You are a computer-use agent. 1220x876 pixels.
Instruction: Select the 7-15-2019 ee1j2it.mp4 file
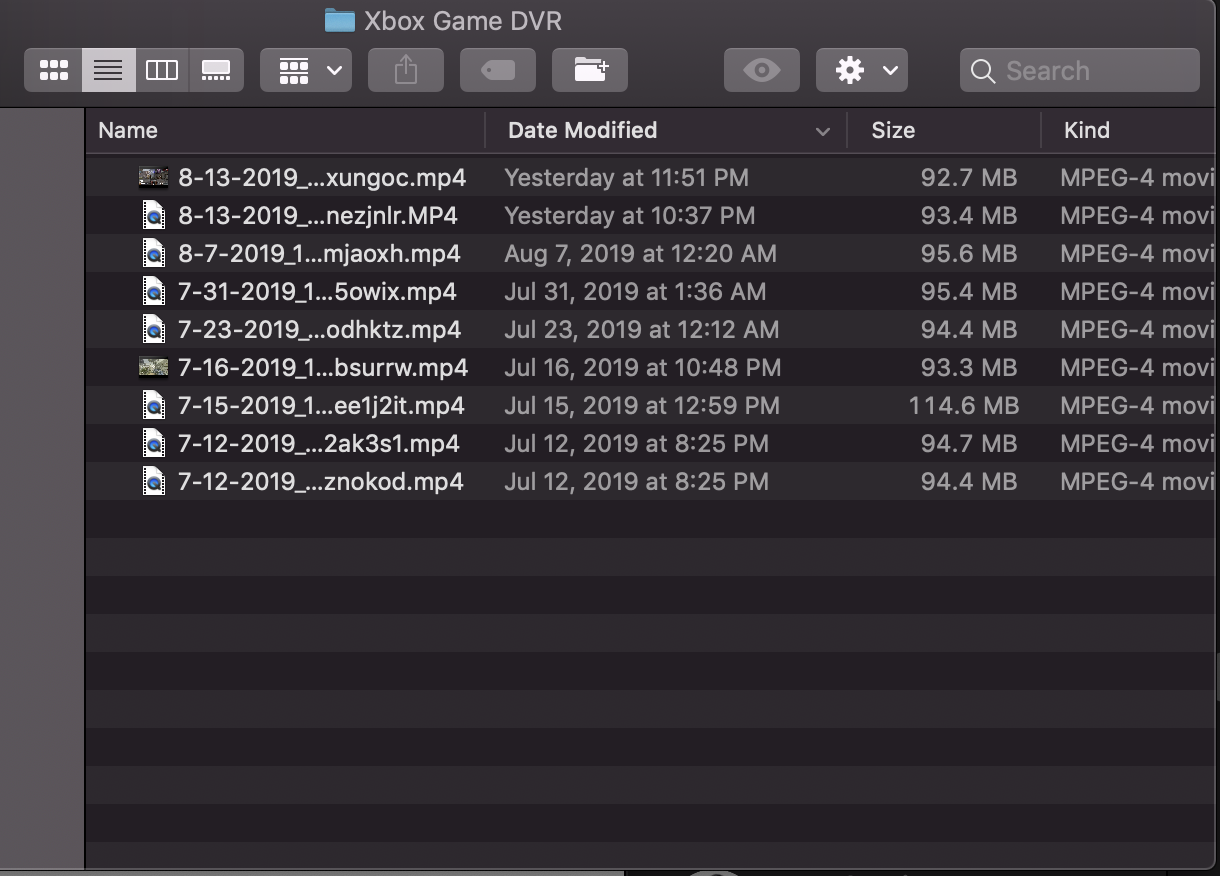tap(320, 405)
